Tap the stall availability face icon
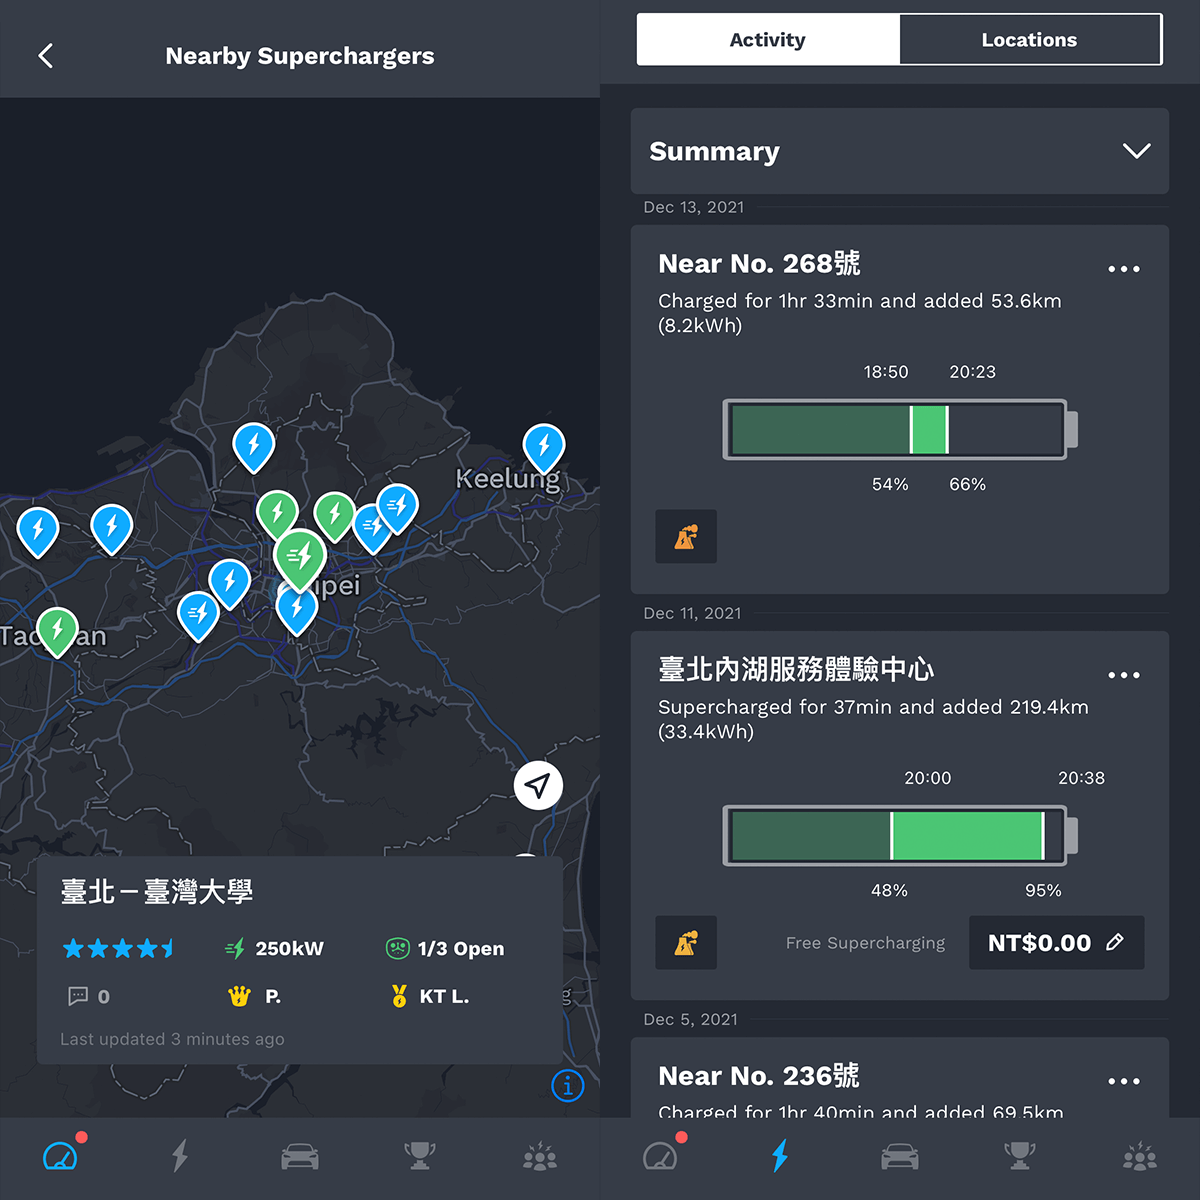1200x1200 pixels. tap(398, 948)
